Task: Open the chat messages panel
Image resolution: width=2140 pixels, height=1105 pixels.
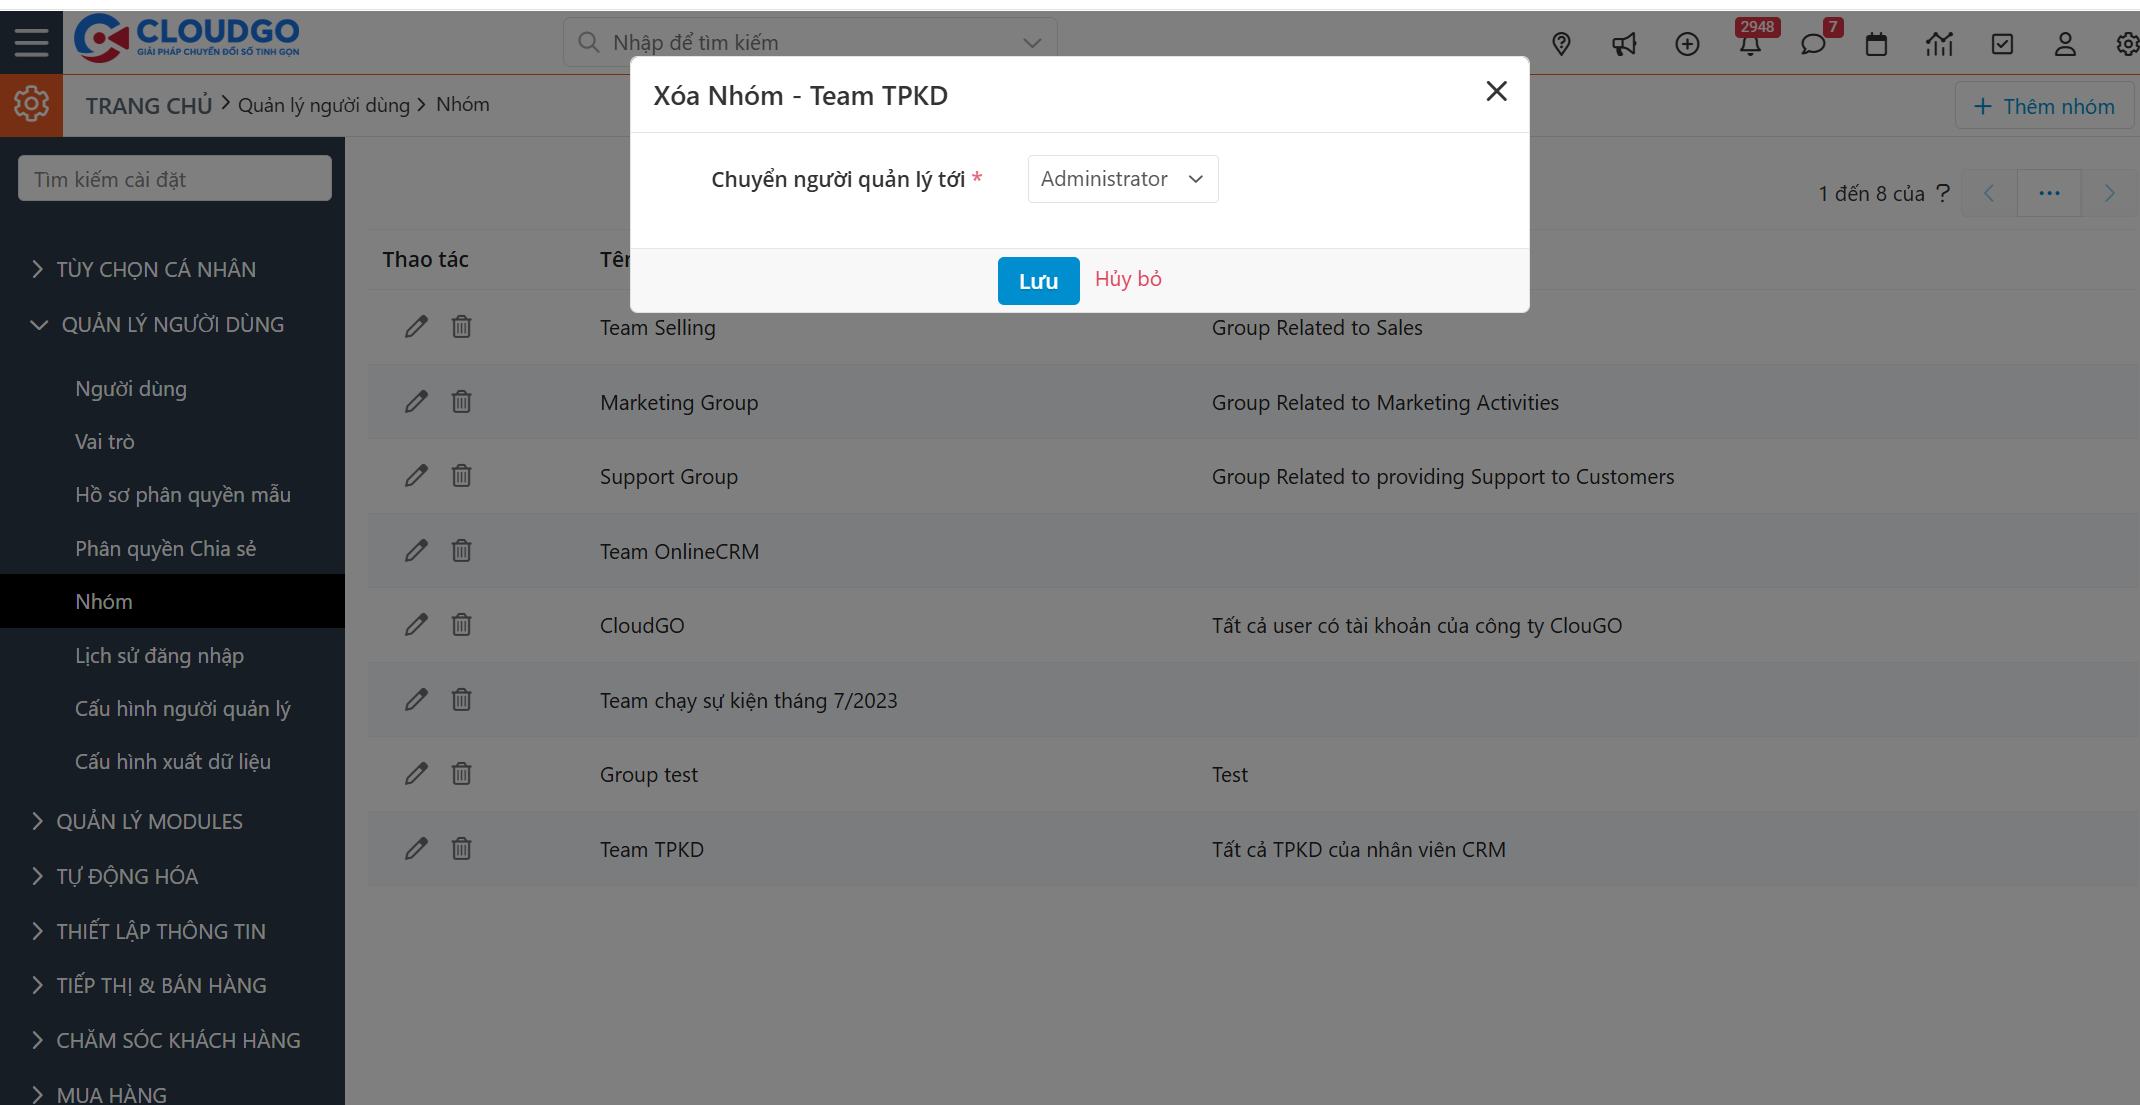Action: [1814, 44]
